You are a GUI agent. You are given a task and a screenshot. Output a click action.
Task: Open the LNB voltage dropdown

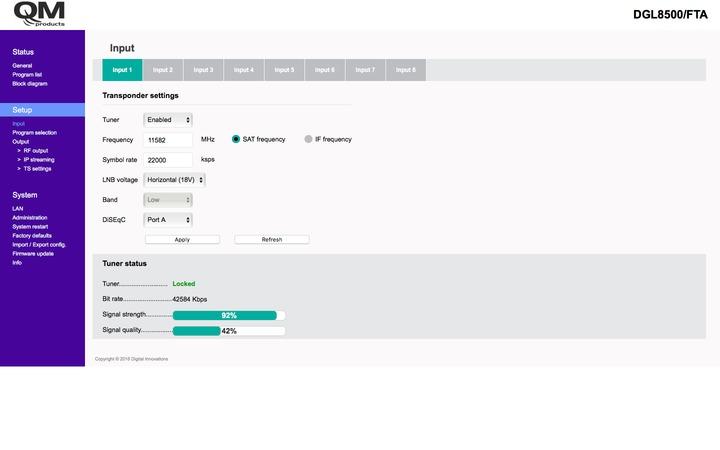click(x=175, y=179)
